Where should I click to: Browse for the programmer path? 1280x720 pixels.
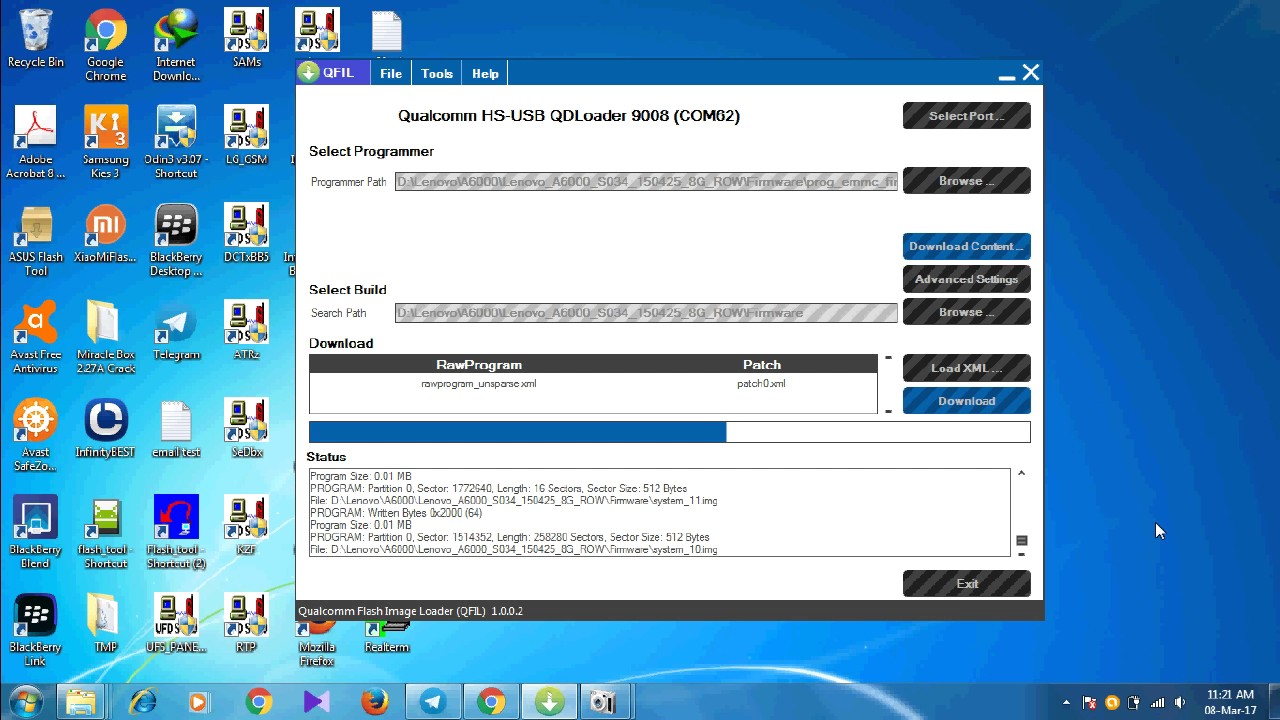pos(966,181)
